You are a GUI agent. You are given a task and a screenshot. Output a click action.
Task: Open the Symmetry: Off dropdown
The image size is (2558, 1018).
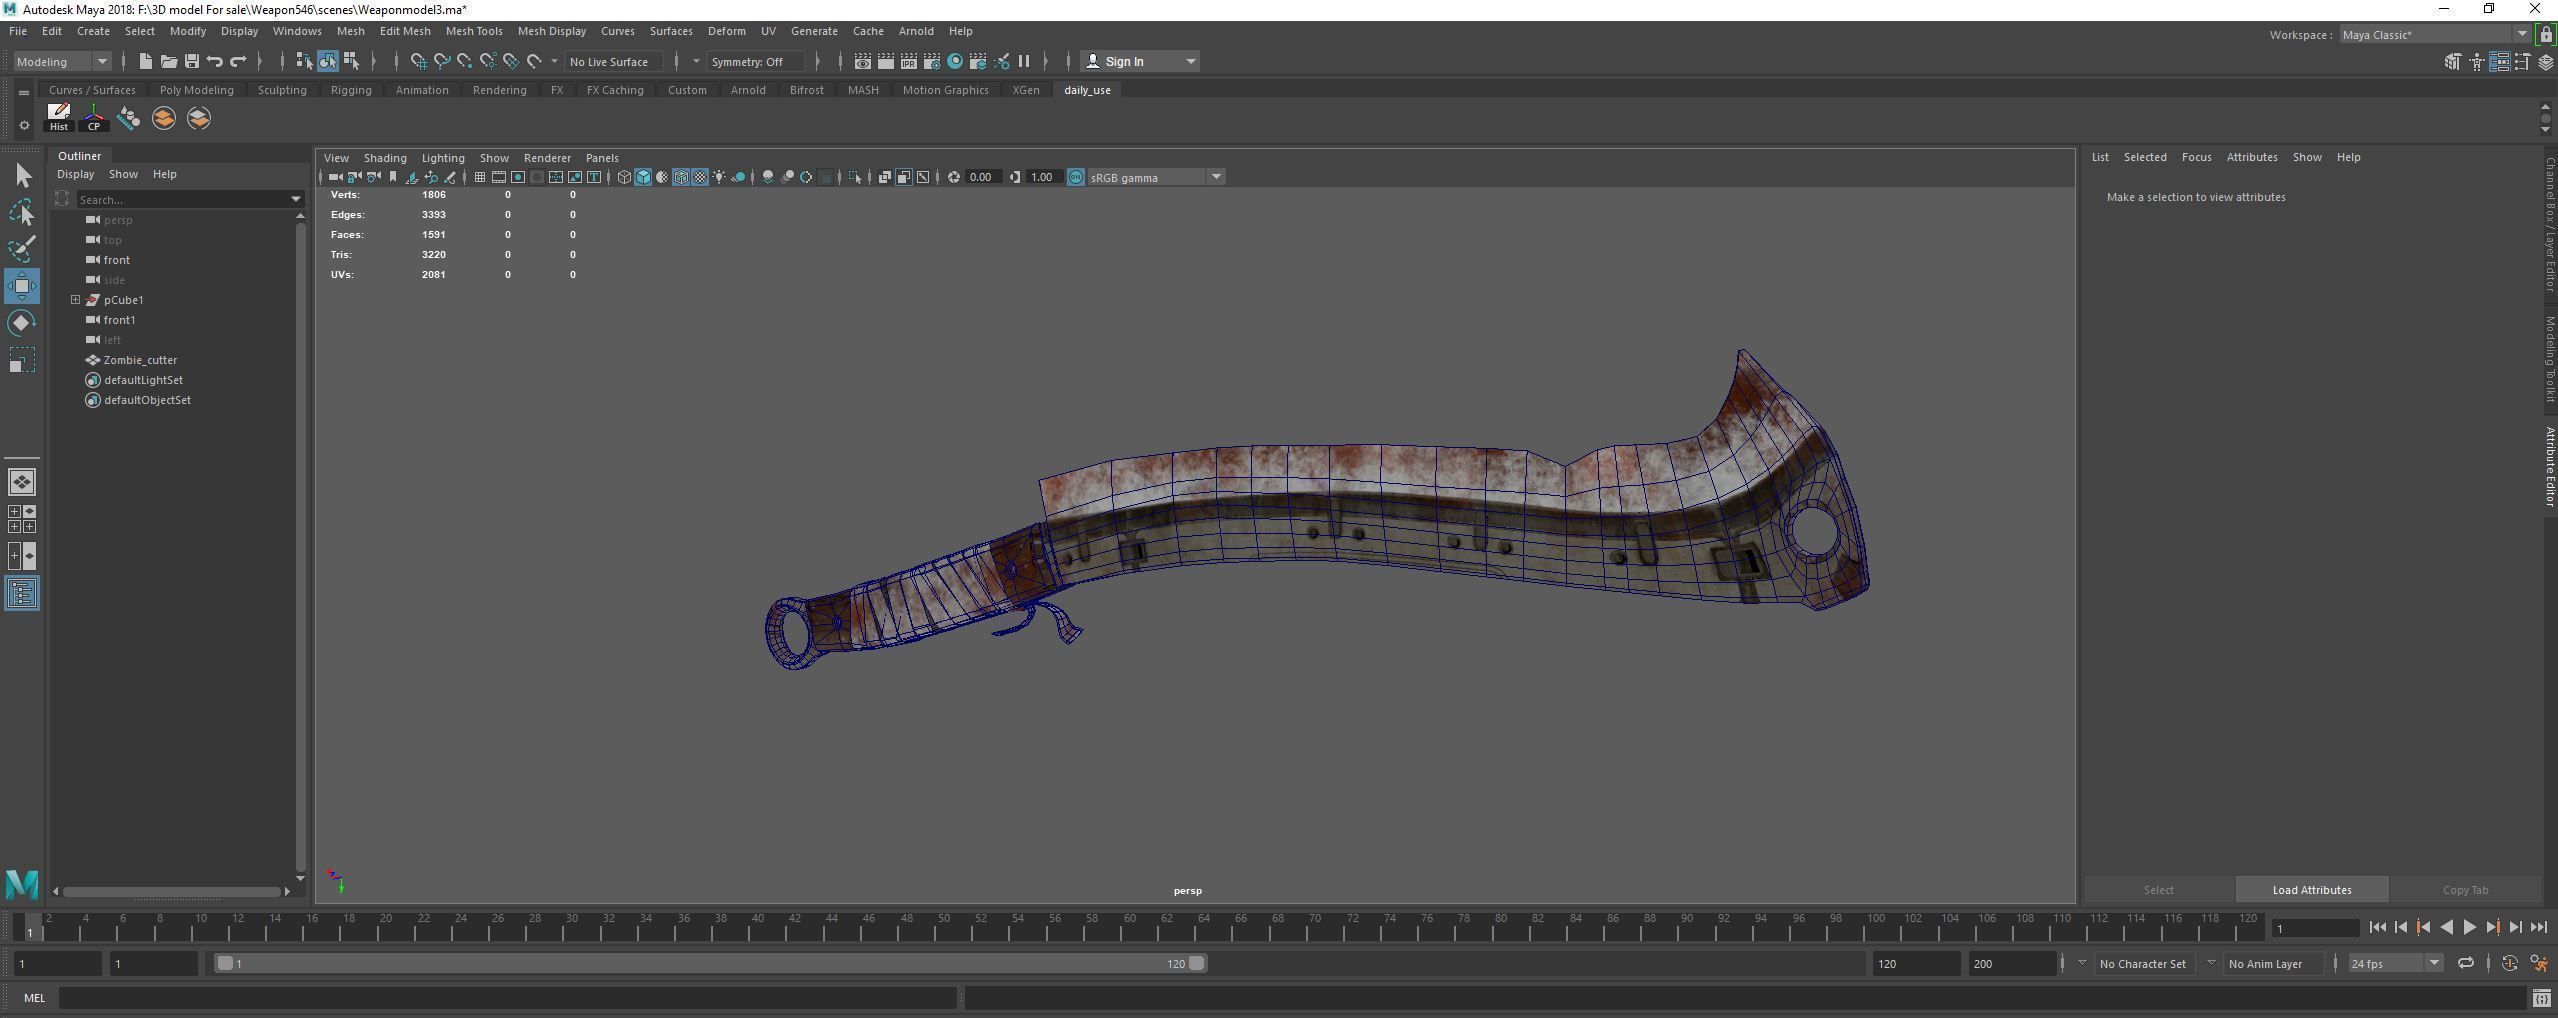click(757, 61)
